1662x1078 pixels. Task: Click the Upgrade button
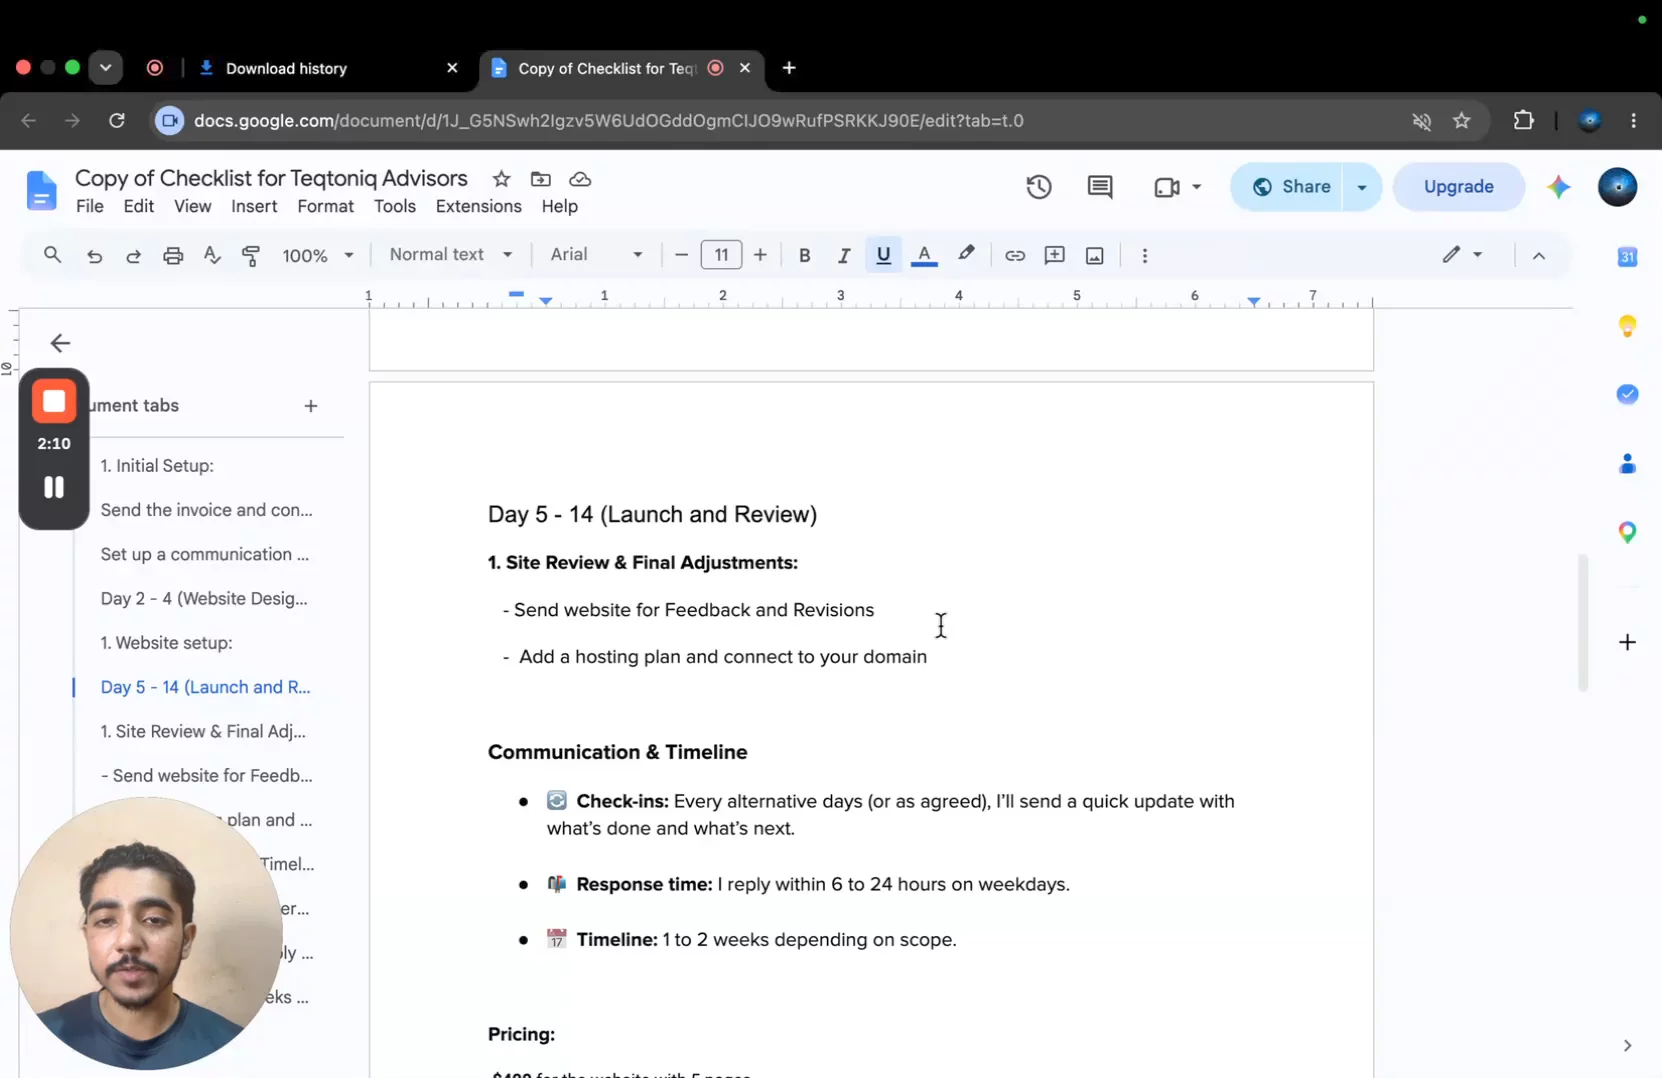(1458, 187)
